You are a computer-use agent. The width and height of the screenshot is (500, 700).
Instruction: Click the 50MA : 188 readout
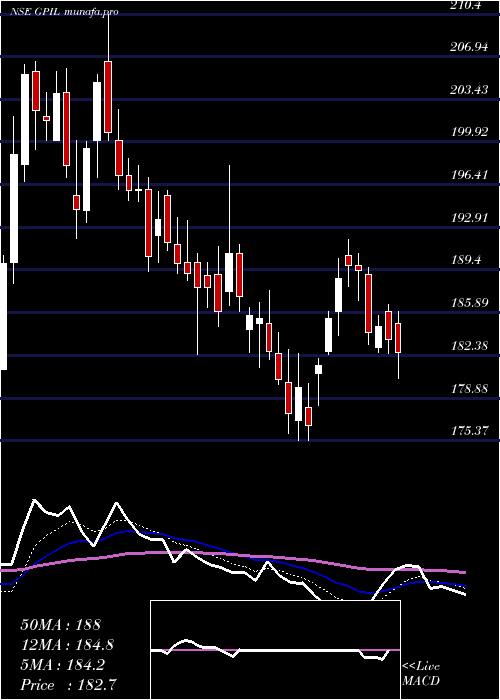pyautogui.click(x=61, y=625)
